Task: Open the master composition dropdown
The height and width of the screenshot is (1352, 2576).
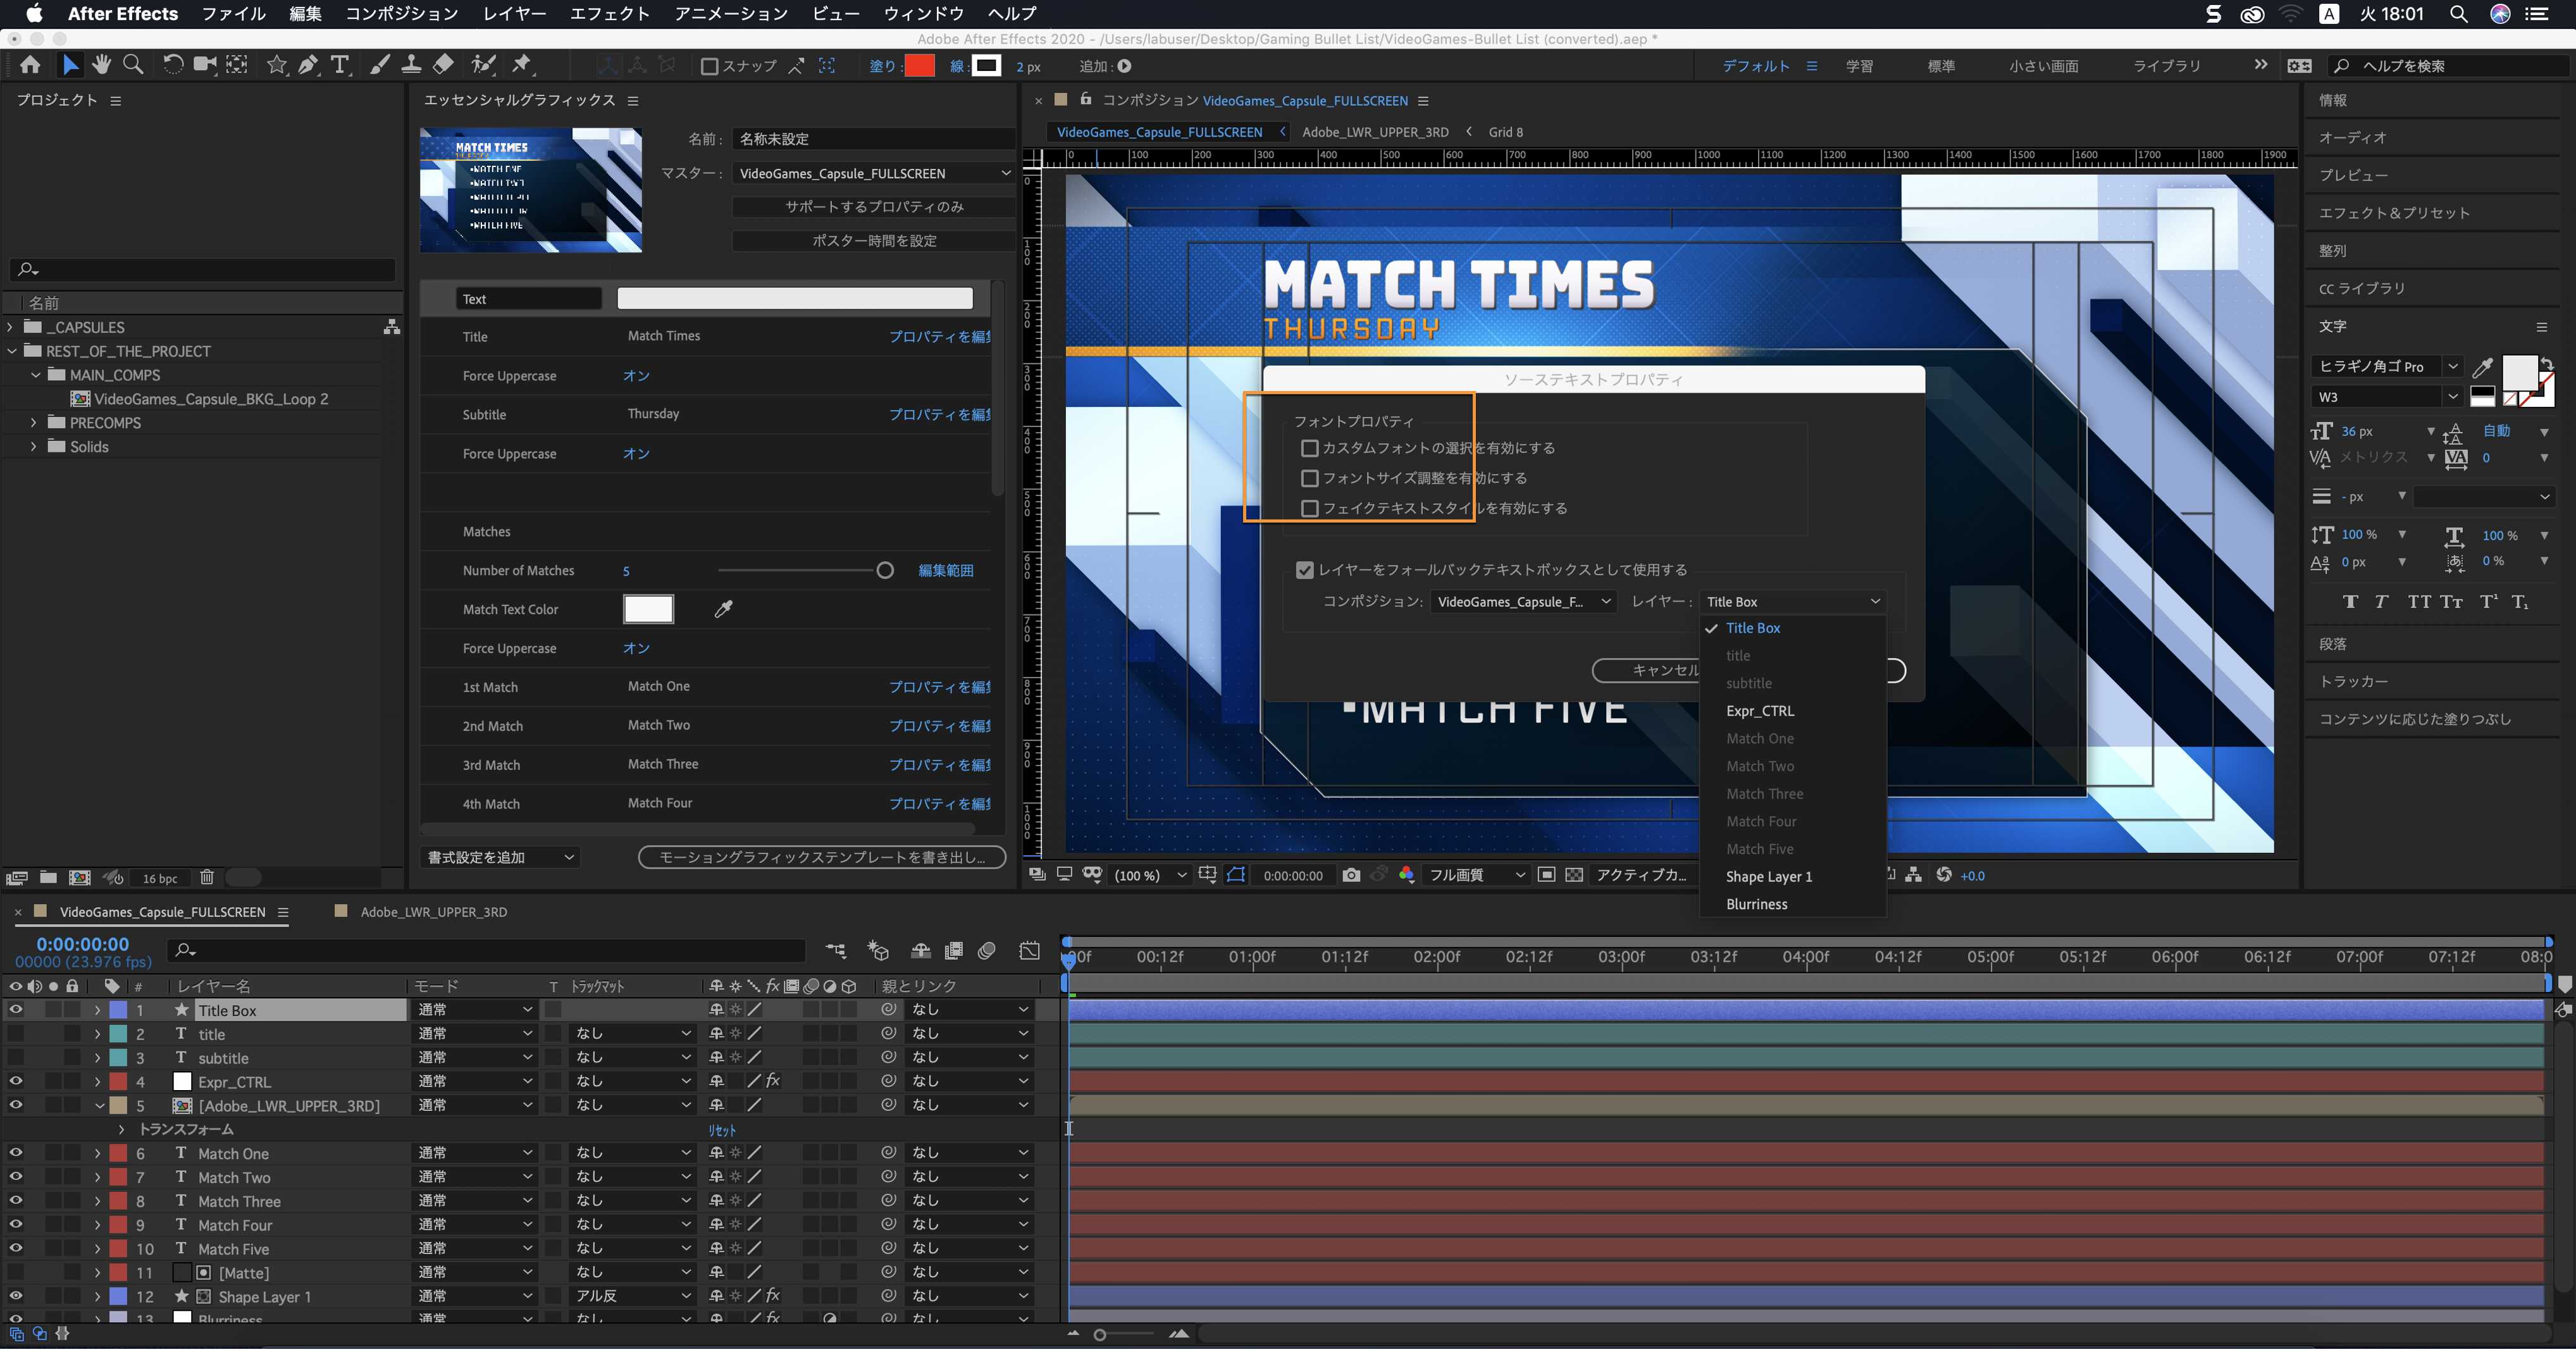Action: 874,174
